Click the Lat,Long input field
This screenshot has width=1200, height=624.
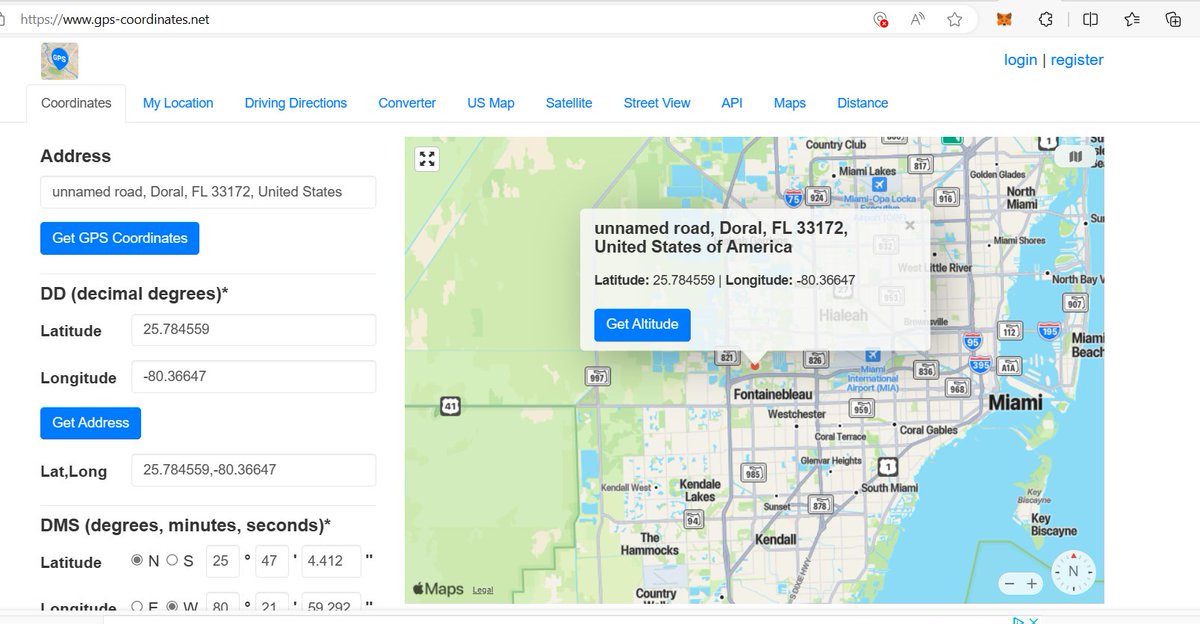253,470
